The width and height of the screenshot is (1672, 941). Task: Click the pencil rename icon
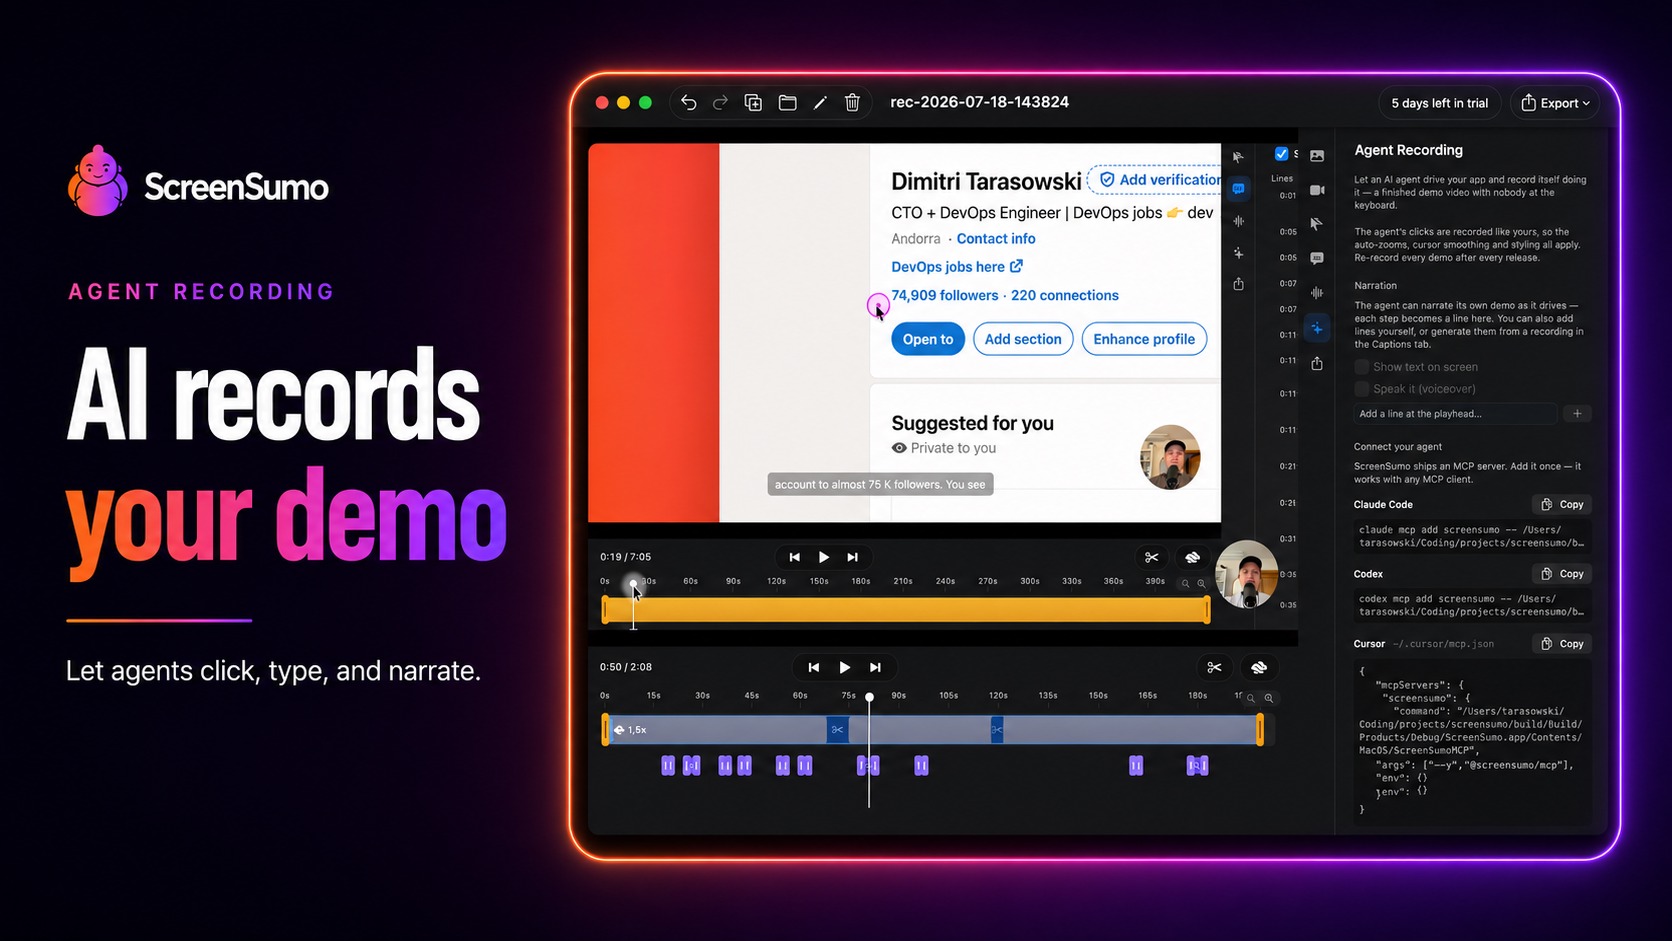tap(820, 102)
